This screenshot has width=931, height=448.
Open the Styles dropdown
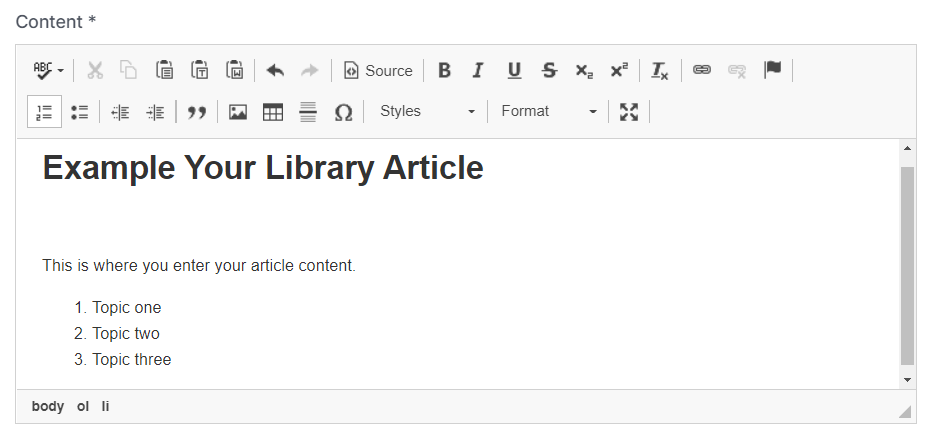(x=427, y=112)
